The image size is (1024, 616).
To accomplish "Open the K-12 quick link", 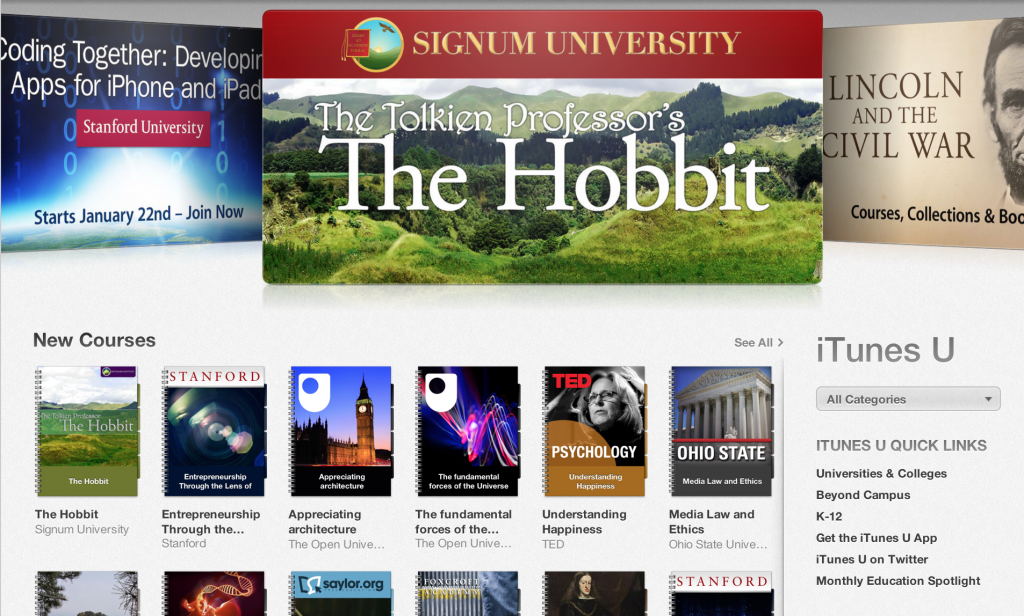I will tap(829, 517).
